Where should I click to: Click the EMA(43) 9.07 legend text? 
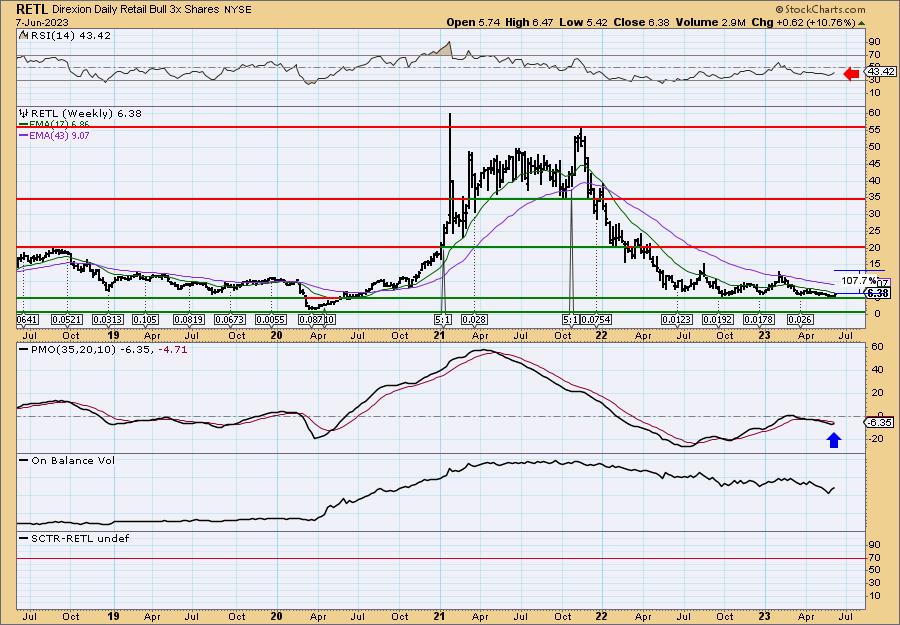coord(60,135)
